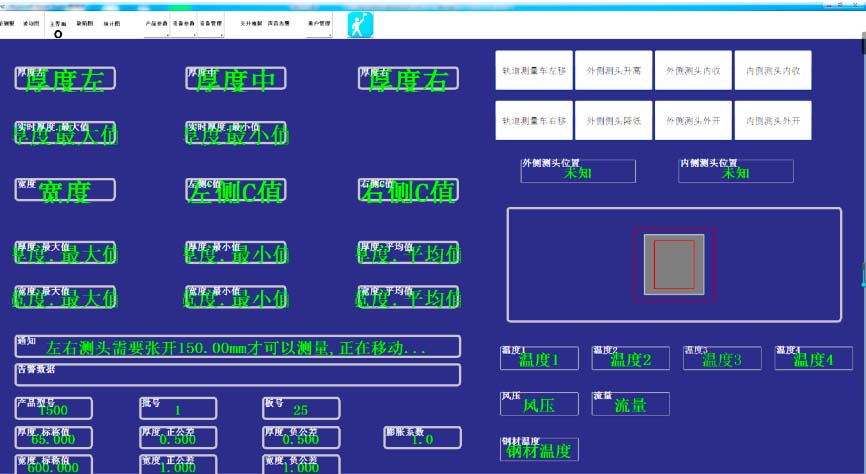Select the 板号 field showing 25
The width and height of the screenshot is (866, 474).
301,409
